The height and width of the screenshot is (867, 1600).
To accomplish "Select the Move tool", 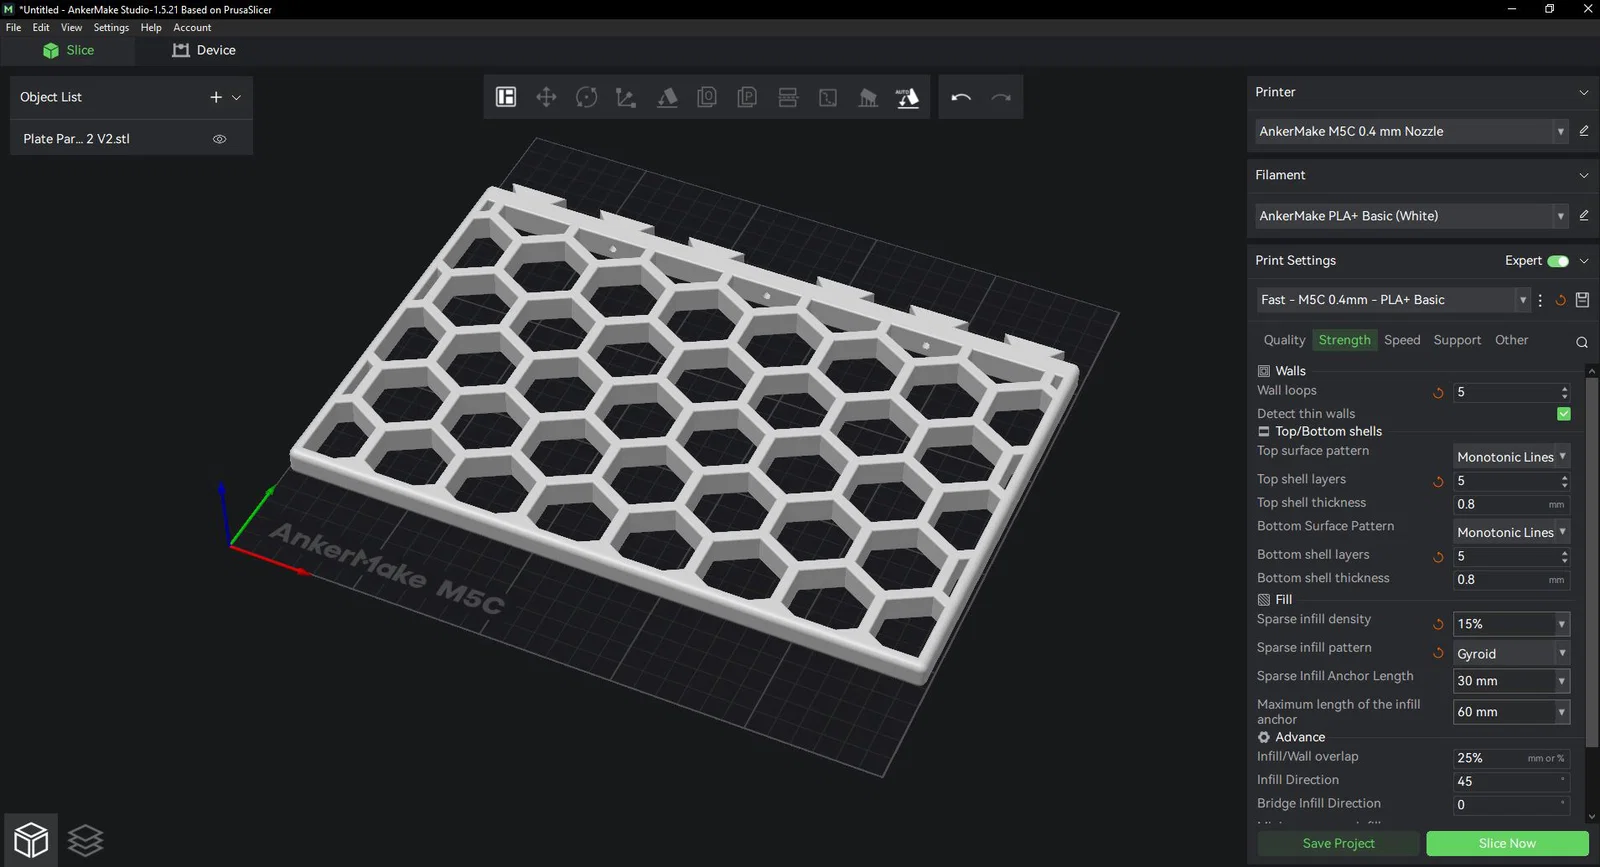I will click(546, 97).
